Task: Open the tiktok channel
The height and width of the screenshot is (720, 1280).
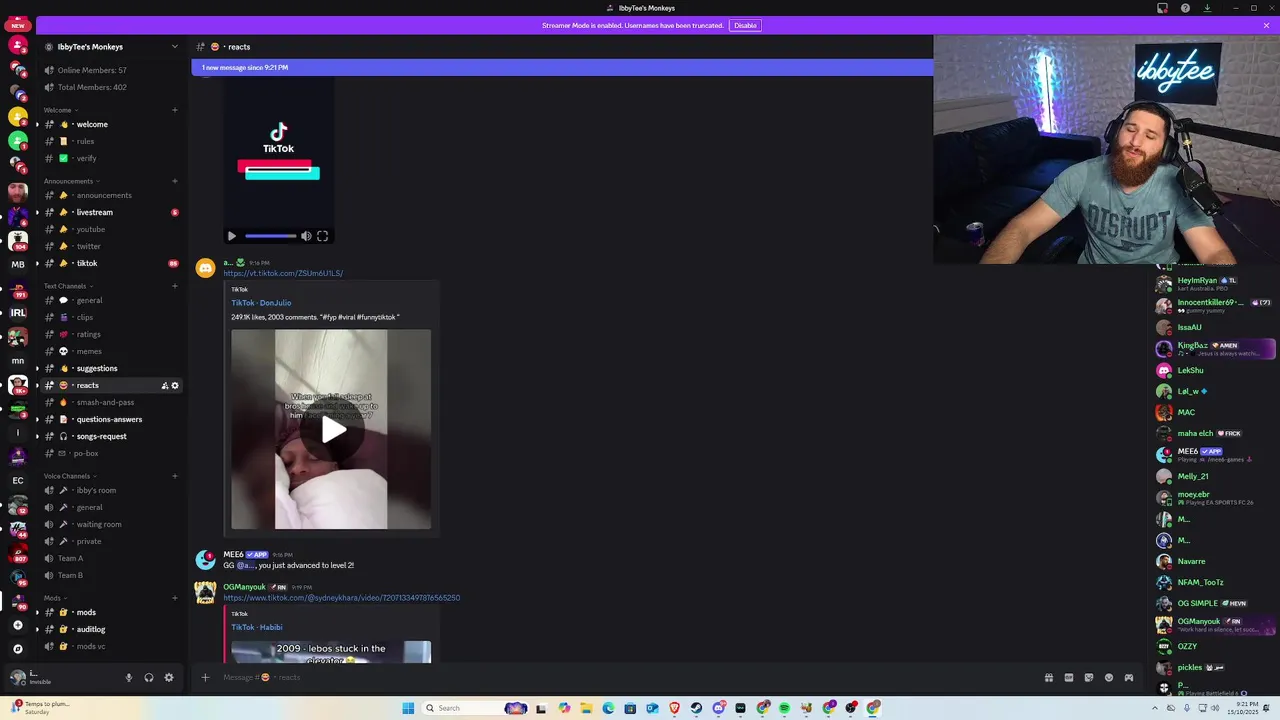Action: tap(110, 263)
